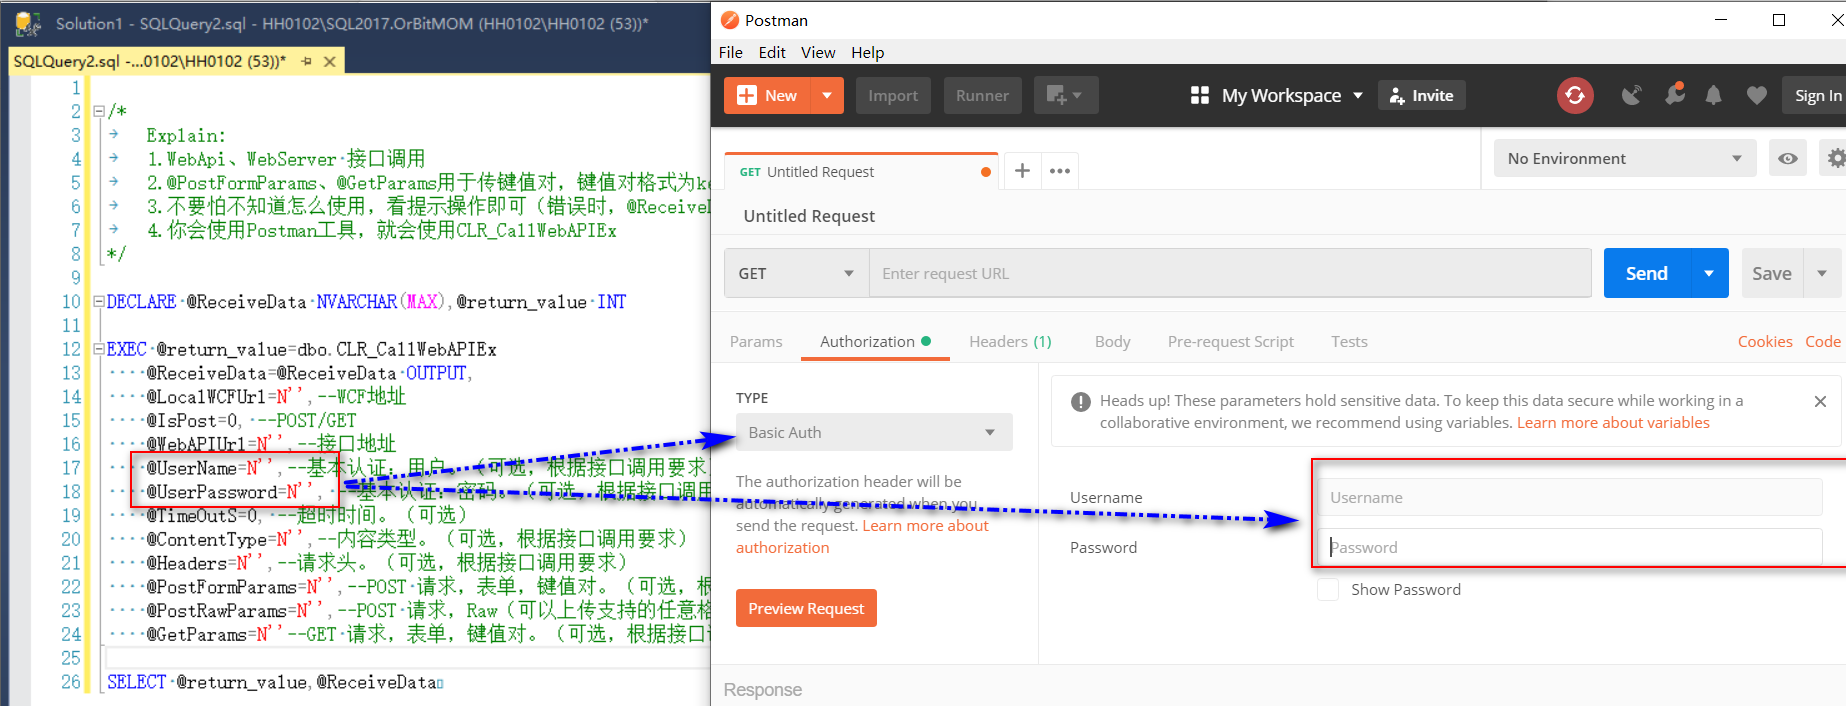Switch to the Pre-request Script tab
This screenshot has width=1846, height=706.
(x=1230, y=342)
